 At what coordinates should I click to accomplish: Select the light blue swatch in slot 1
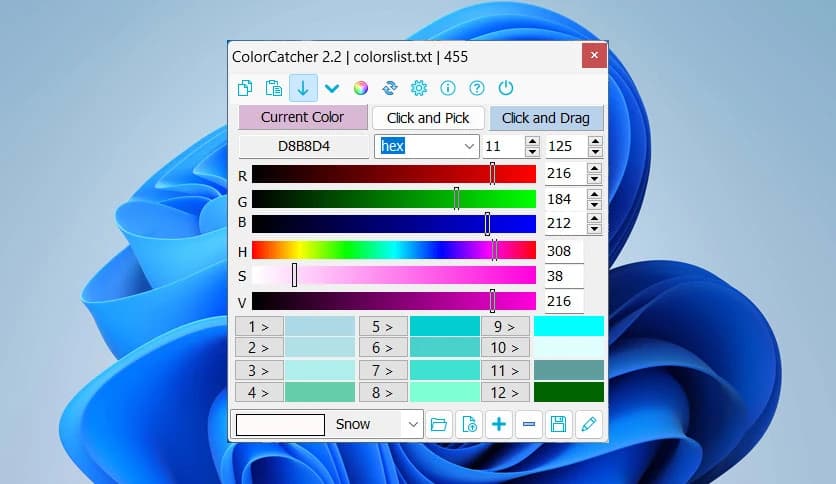pyautogui.click(x=320, y=326)
